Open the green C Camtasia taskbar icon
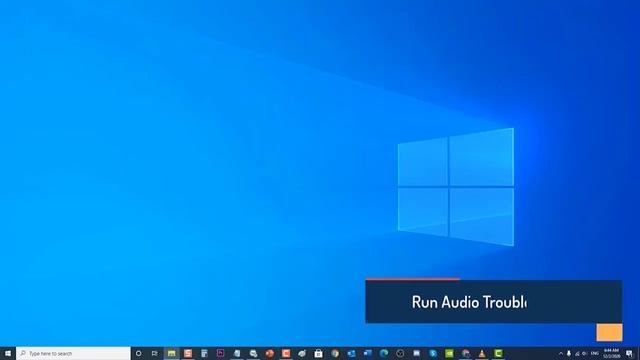The image size is (640, 360). pyautogui.click(x=498, y=353)
